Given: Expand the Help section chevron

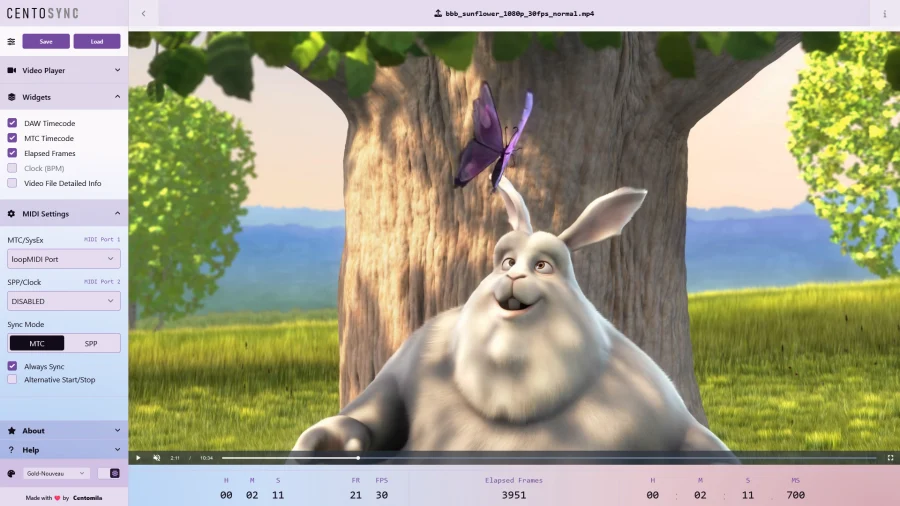Looking at the screenshot, I should 117,450.
